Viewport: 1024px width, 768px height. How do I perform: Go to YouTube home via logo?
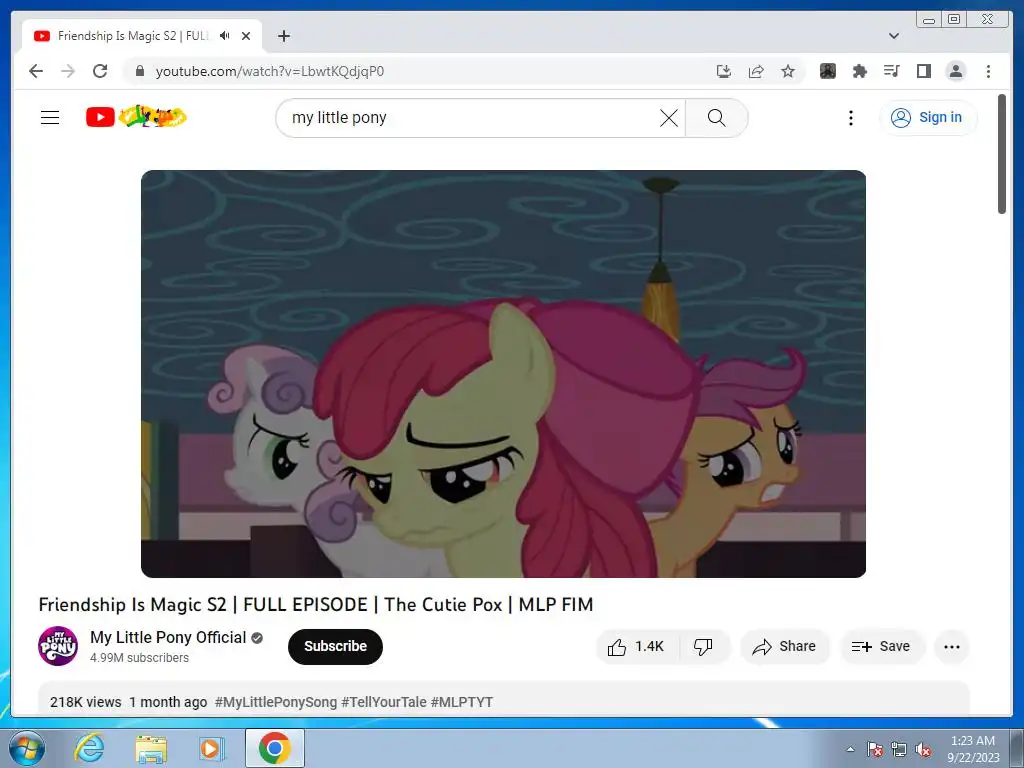136,117
